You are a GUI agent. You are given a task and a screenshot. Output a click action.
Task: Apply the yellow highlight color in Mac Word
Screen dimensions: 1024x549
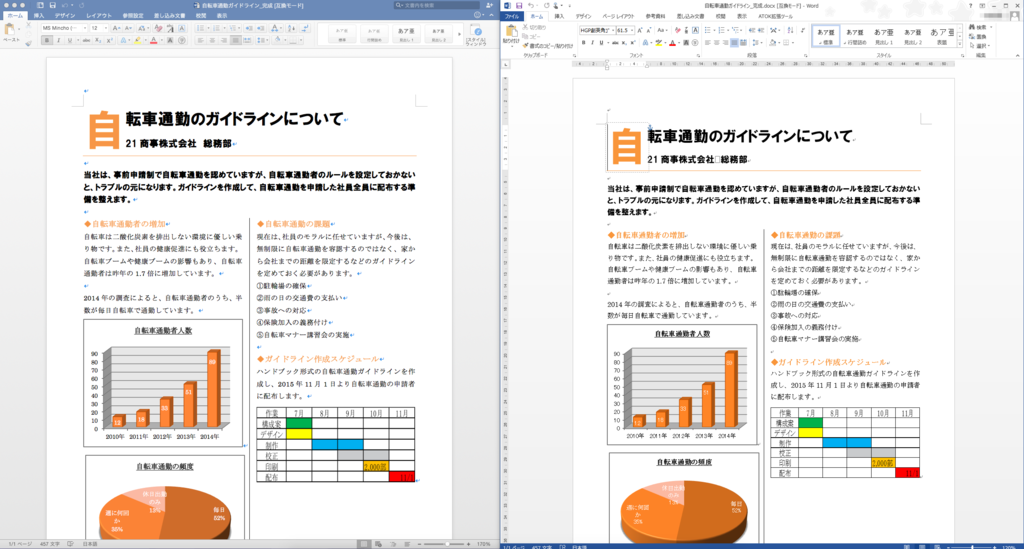137,40
